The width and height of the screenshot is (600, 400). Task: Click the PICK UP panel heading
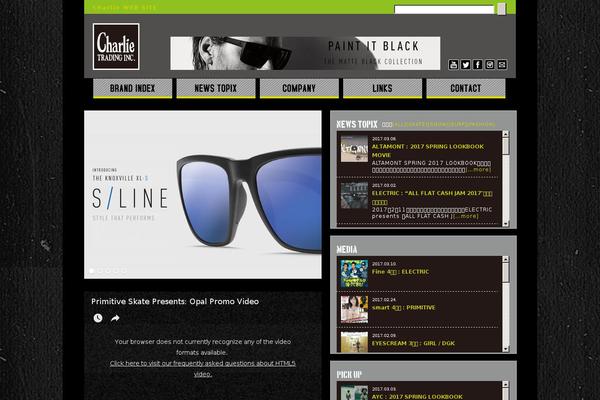(x=349, y=375)
